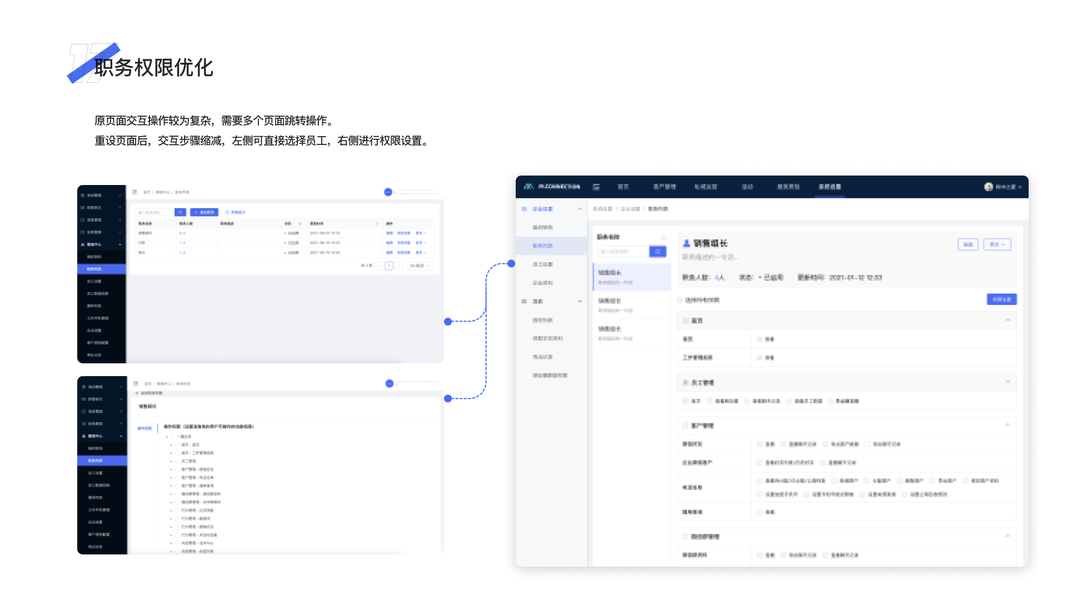
Task: Open the username dropdown in the dark top bar
Action: click(1009, 187)
